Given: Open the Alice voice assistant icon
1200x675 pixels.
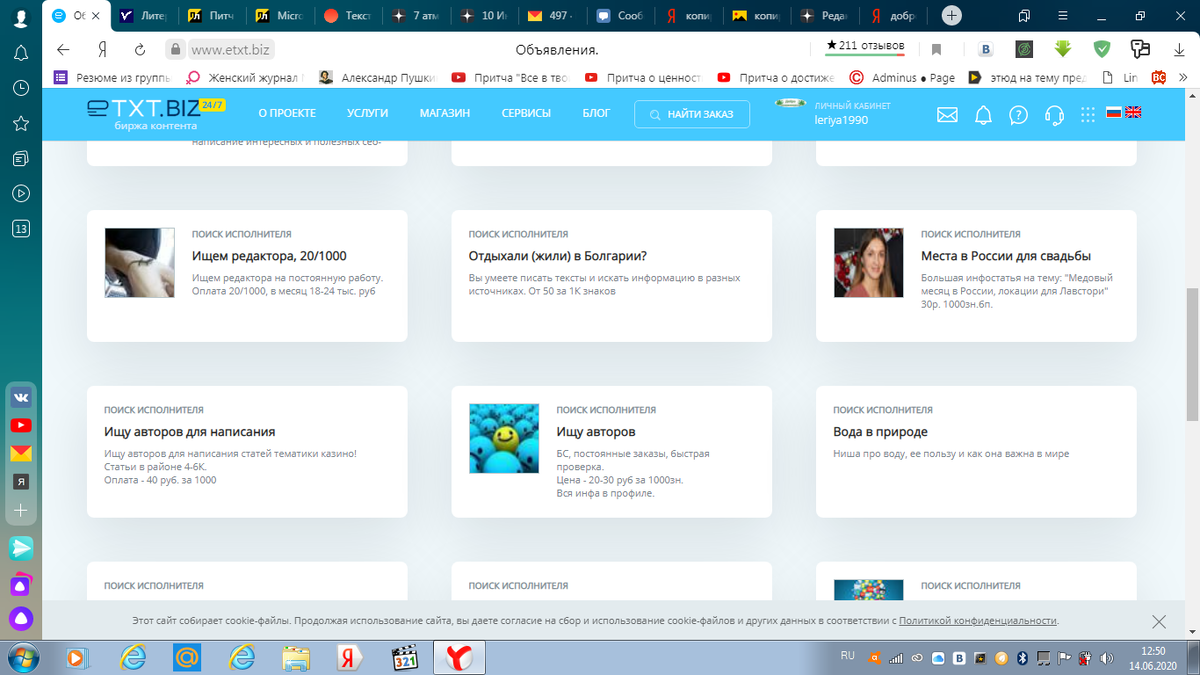Looking at the screenshot, I should click(x=20, y=619).
